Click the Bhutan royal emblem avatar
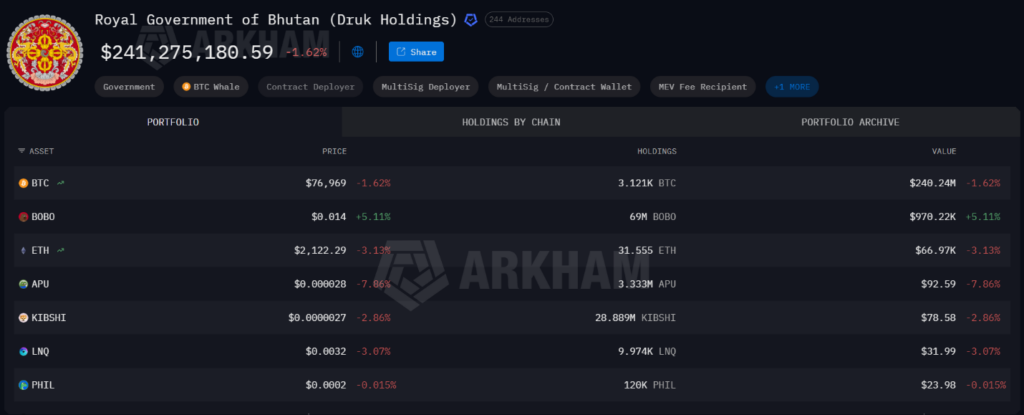 tap(44, 54)
